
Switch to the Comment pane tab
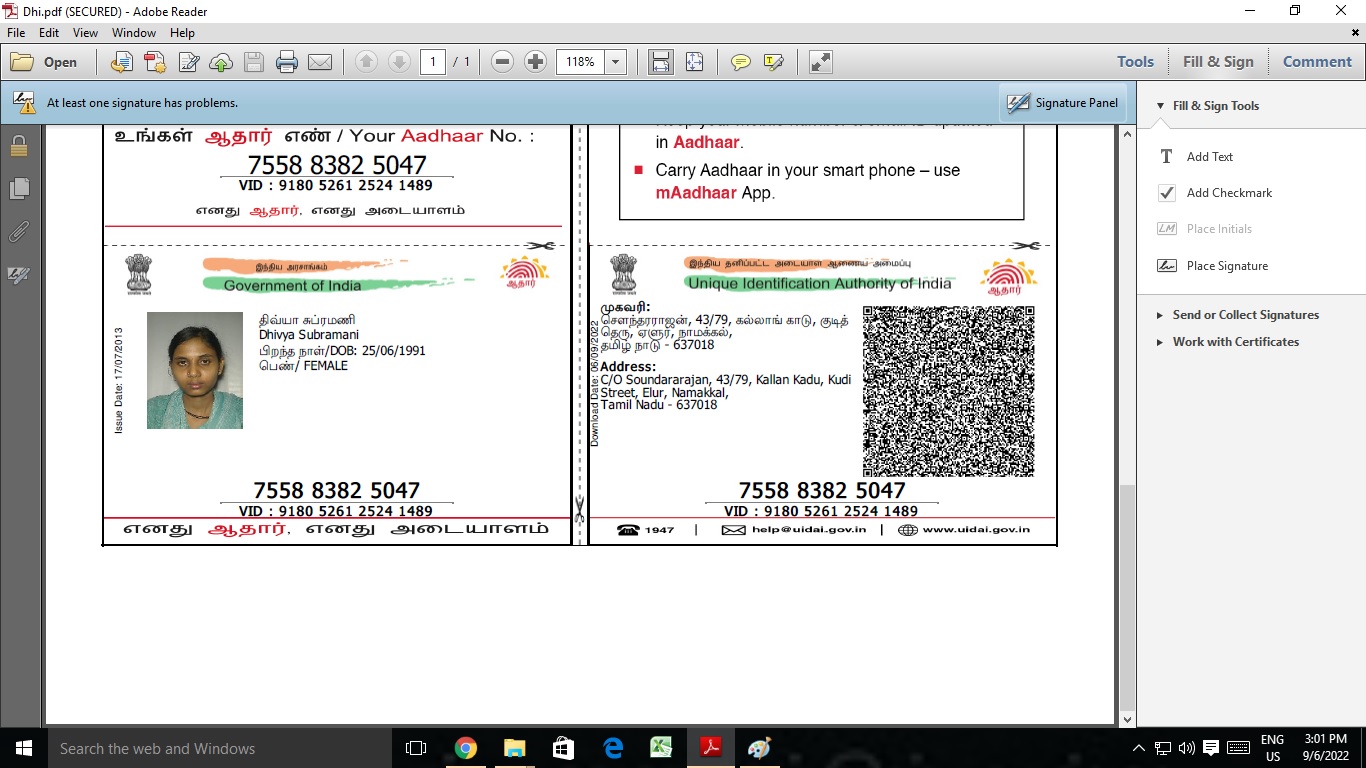pos(1316,62)
